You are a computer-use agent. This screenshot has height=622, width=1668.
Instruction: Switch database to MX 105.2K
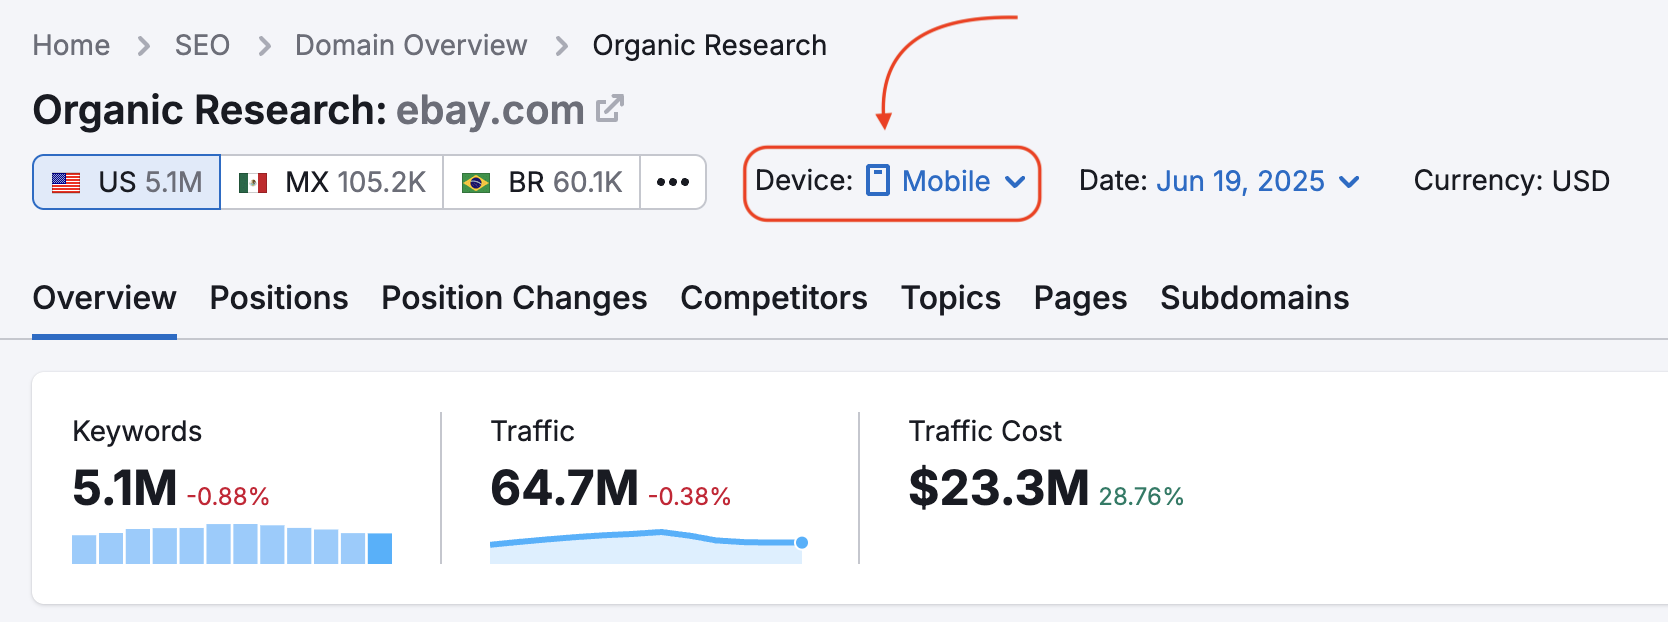pyautogui.click(x=331, y=182)
